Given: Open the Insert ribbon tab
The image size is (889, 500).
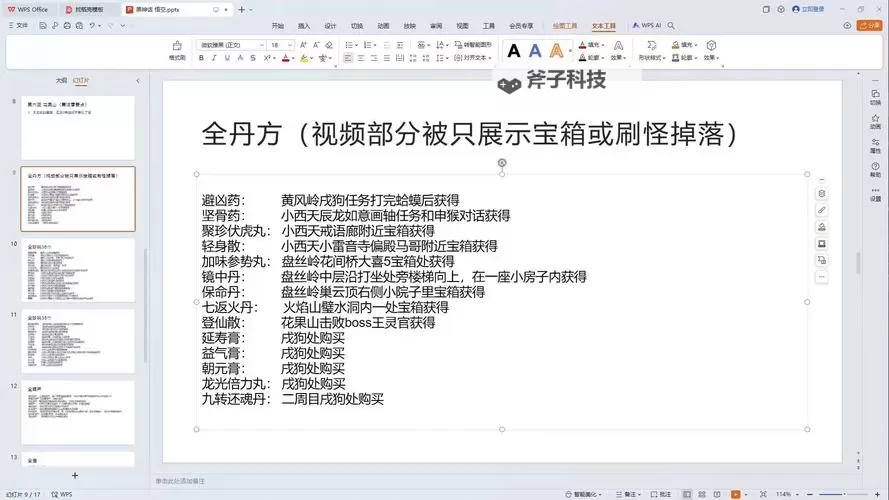Looking at the screenshot, I should coord(304,26).
